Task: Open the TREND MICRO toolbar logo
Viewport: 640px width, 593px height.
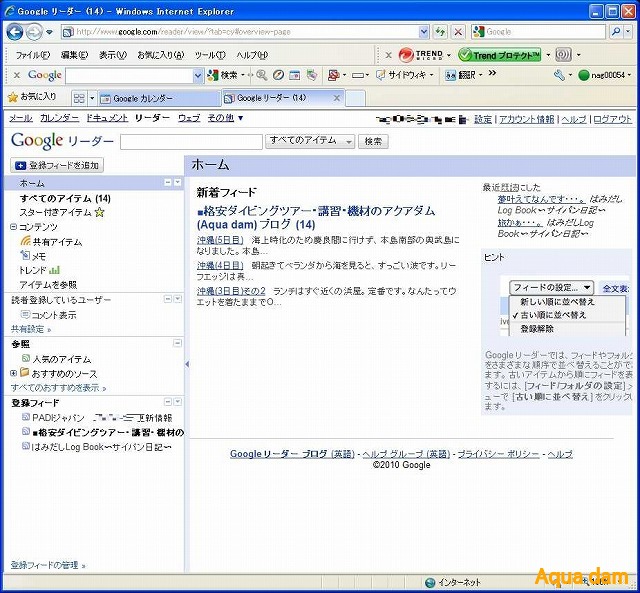Action: tap(421, 55)
